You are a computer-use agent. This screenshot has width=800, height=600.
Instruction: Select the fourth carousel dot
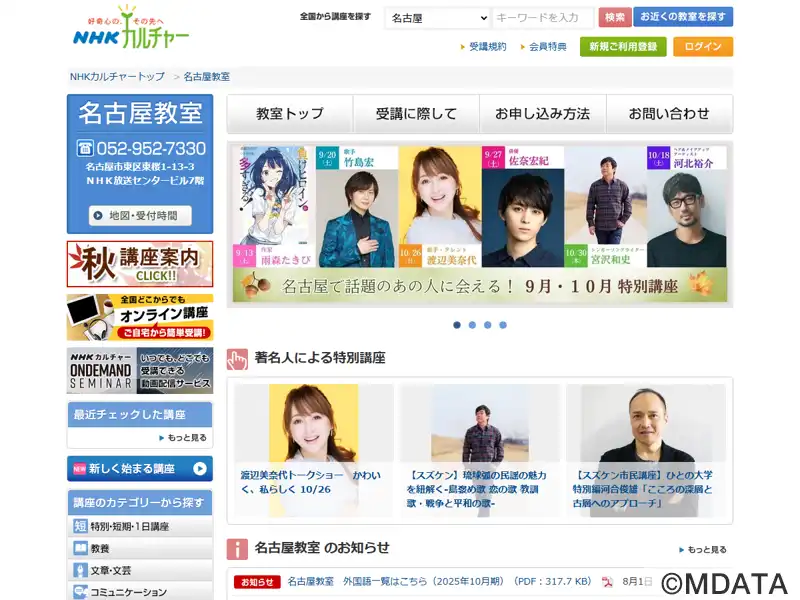503,325
